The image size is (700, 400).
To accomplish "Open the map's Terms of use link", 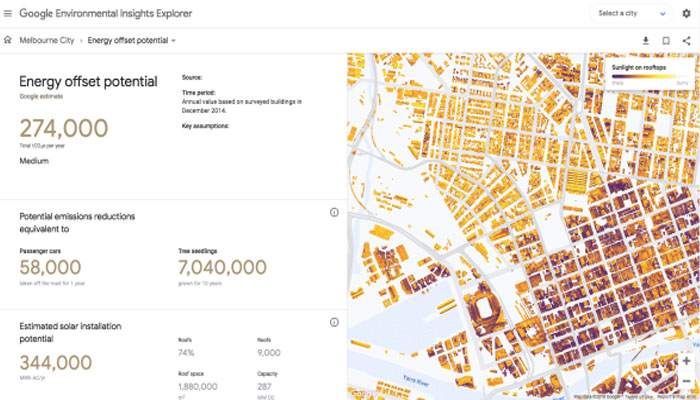I will pos(635,396).
